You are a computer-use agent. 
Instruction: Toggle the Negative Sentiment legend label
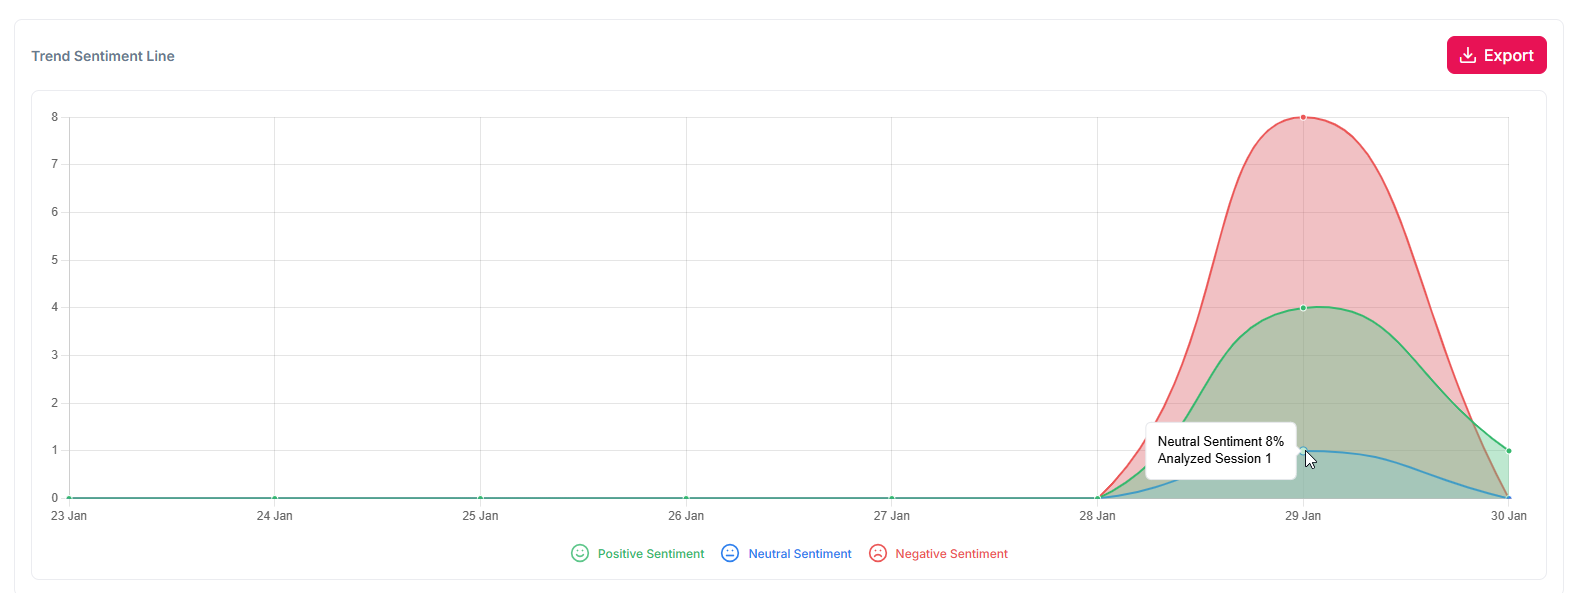pyautogui.click(x=951, y=554)
